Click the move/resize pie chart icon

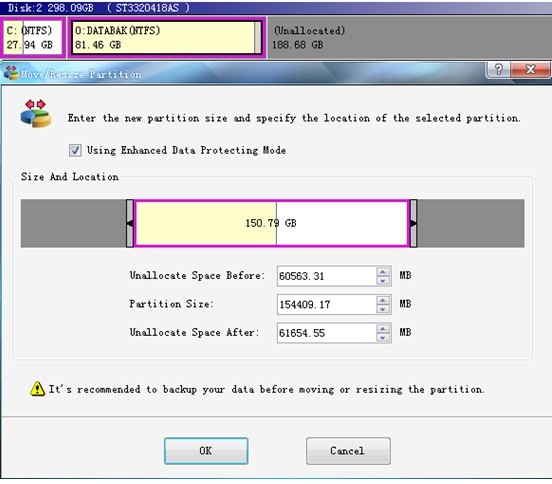36,114
